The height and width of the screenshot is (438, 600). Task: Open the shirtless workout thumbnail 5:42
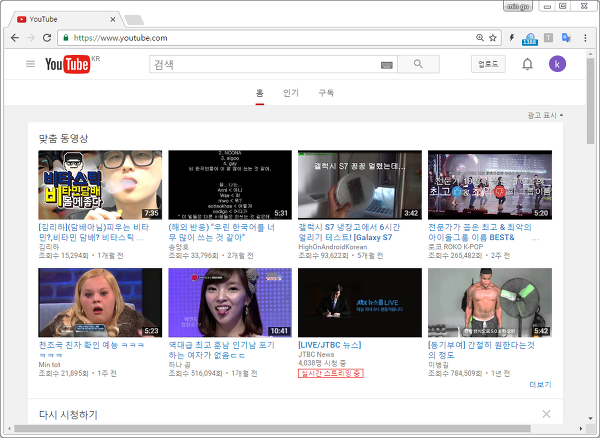[490, 303]
